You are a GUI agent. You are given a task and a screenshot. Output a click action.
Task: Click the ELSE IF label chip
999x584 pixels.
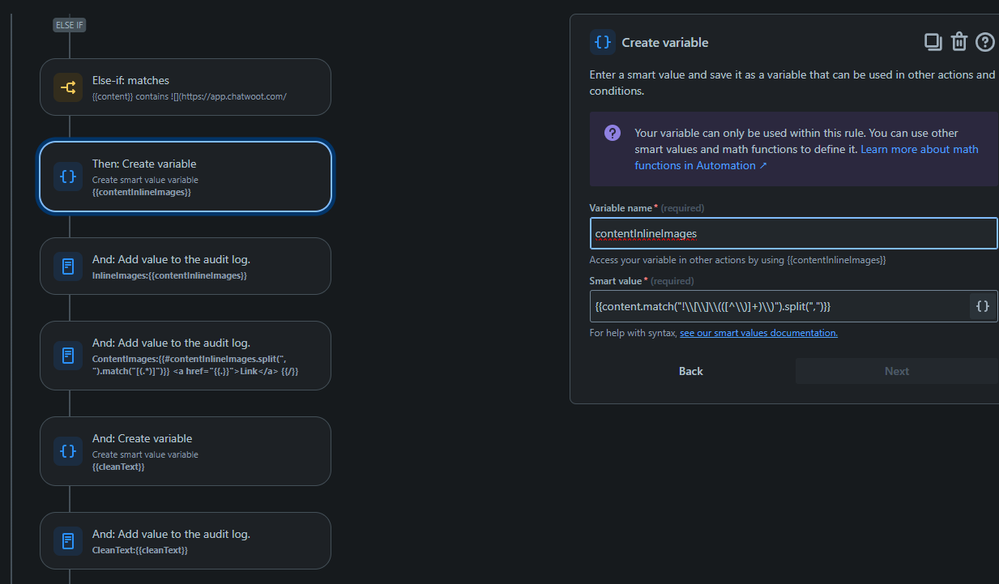pyautogui.click(x=69, y=24)
